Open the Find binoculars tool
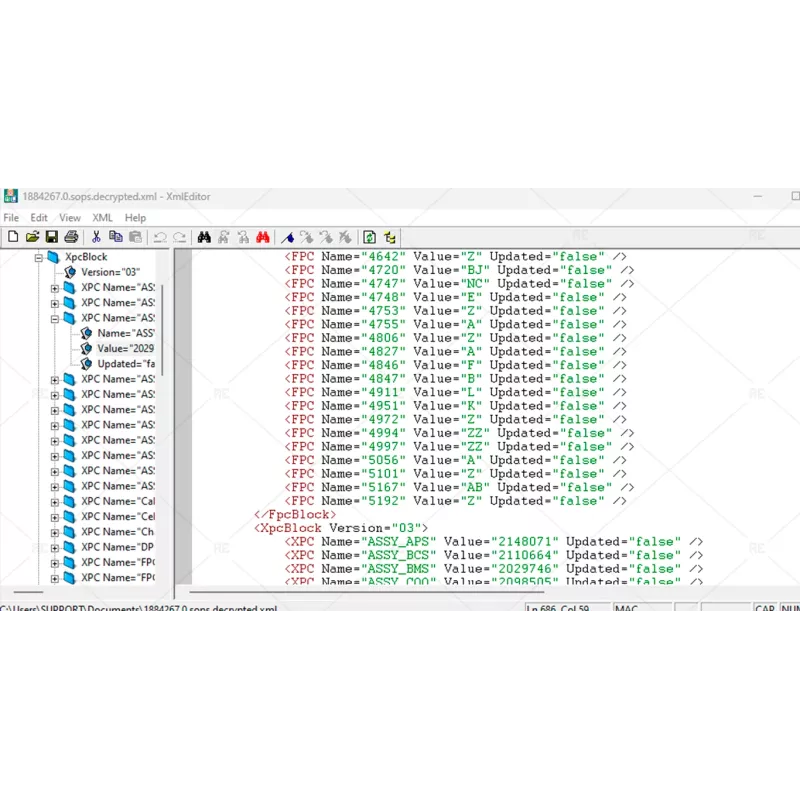Image resolution: width=800 pixels, height=800 pixels. click(204, 236)
